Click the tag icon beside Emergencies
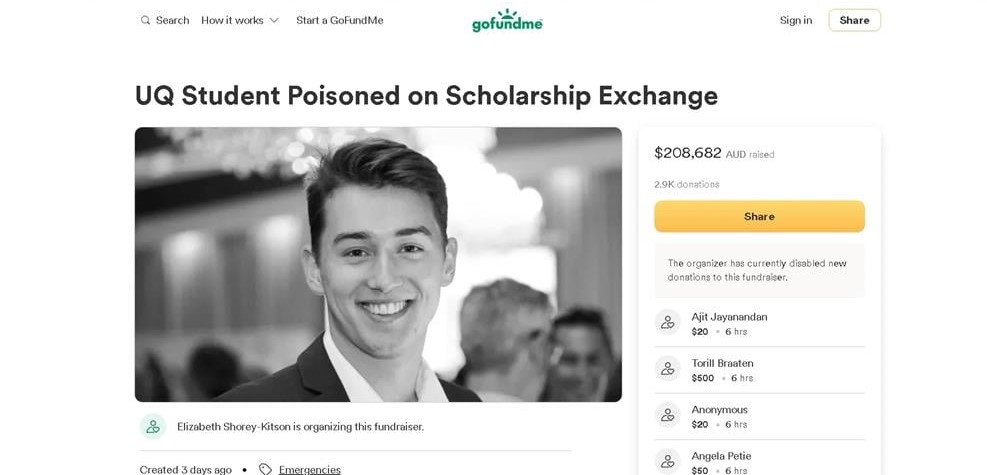This screenshot has height=475, width=987. pyautogui.click(x=266, y=469)
